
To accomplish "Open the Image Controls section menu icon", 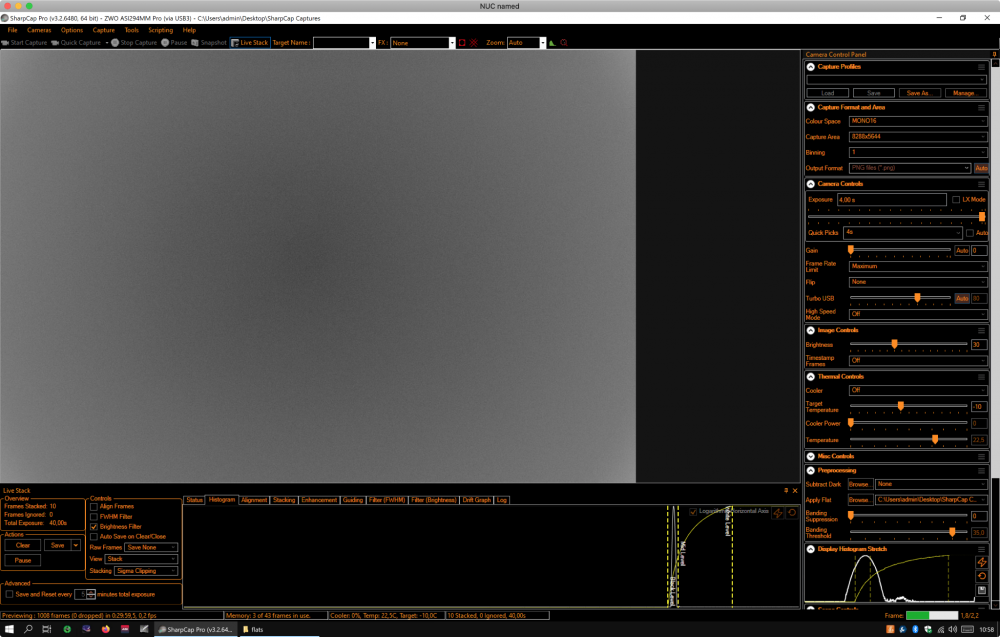I will [x=982, y=330].
